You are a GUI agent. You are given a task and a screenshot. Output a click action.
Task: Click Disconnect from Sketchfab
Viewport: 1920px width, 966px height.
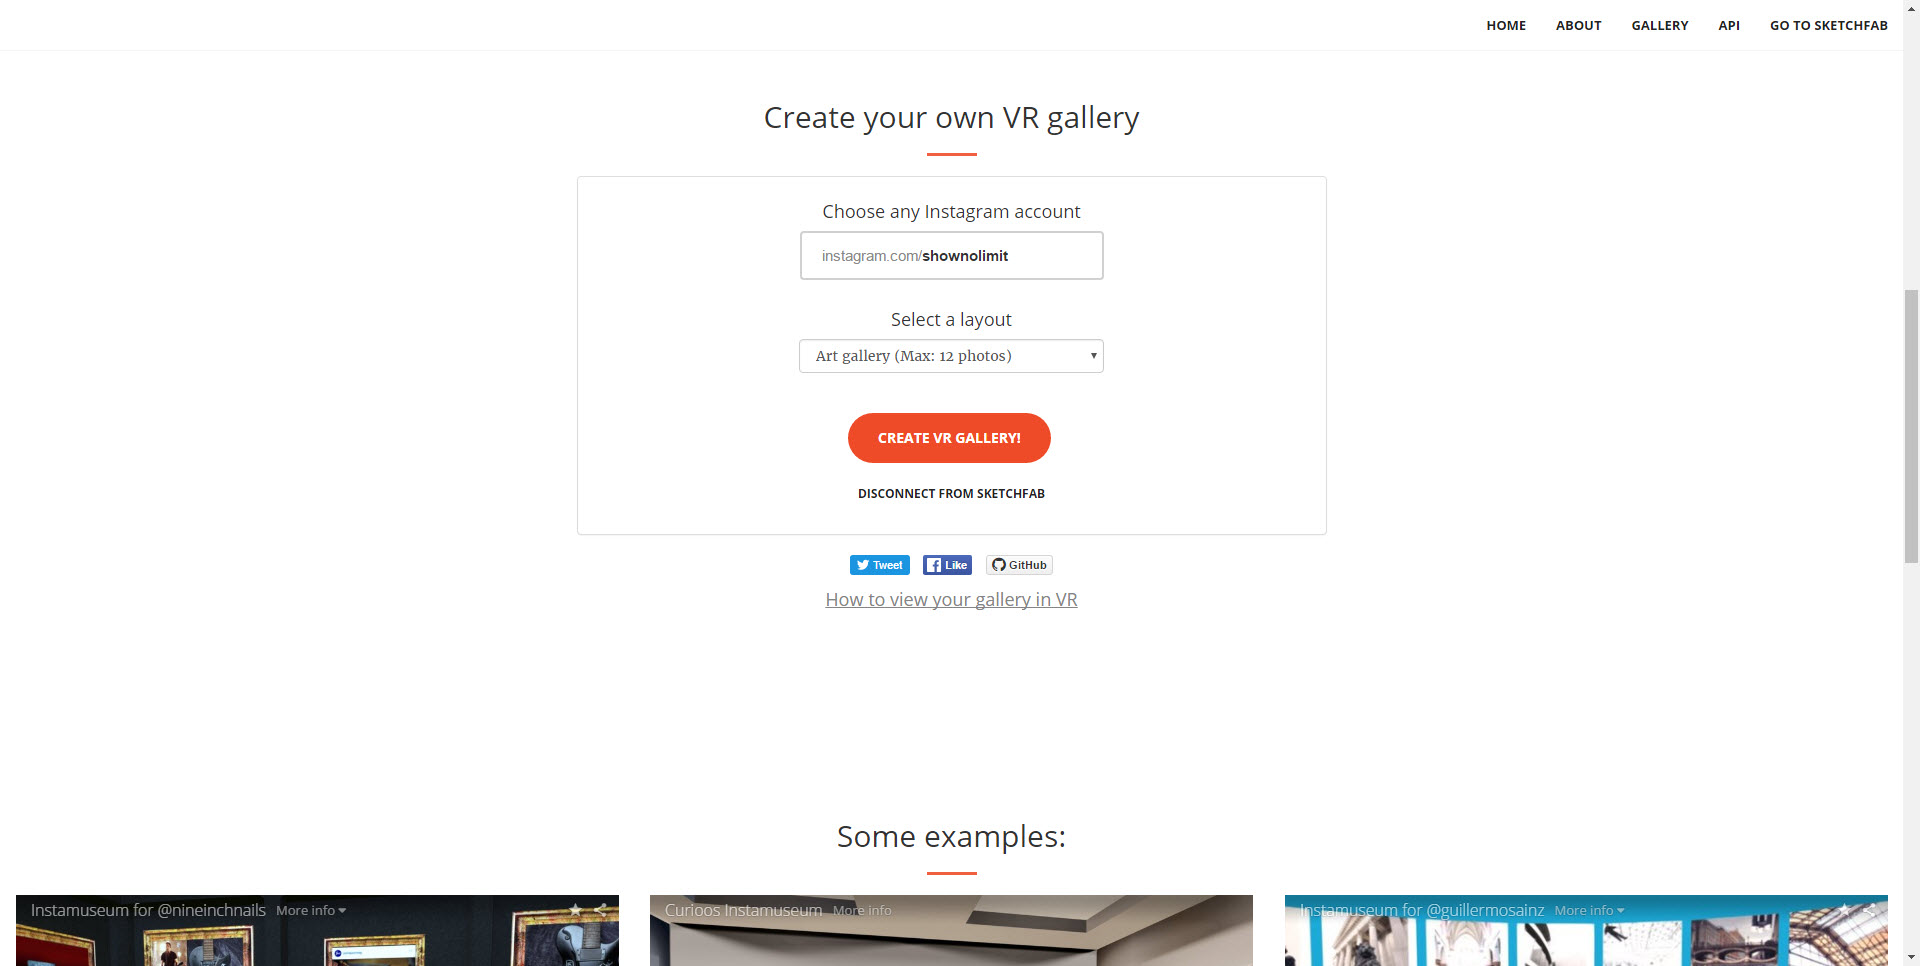[x=951, y=493]
